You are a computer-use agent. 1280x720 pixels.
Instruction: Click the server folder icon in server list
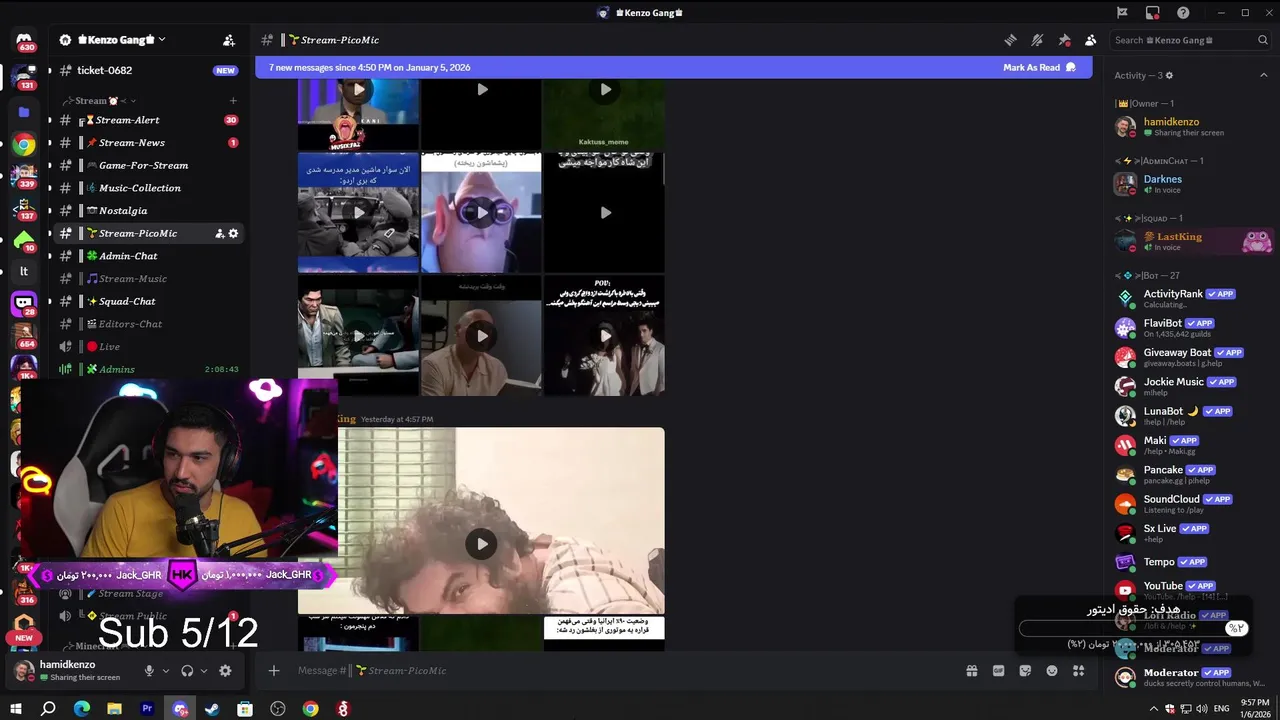(24, 112)
